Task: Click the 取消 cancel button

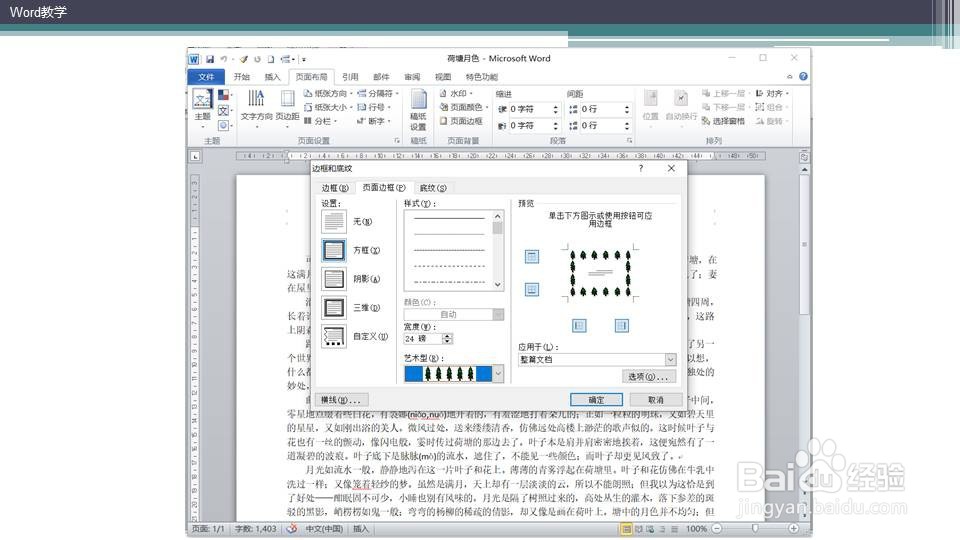Action: [656, 400]
